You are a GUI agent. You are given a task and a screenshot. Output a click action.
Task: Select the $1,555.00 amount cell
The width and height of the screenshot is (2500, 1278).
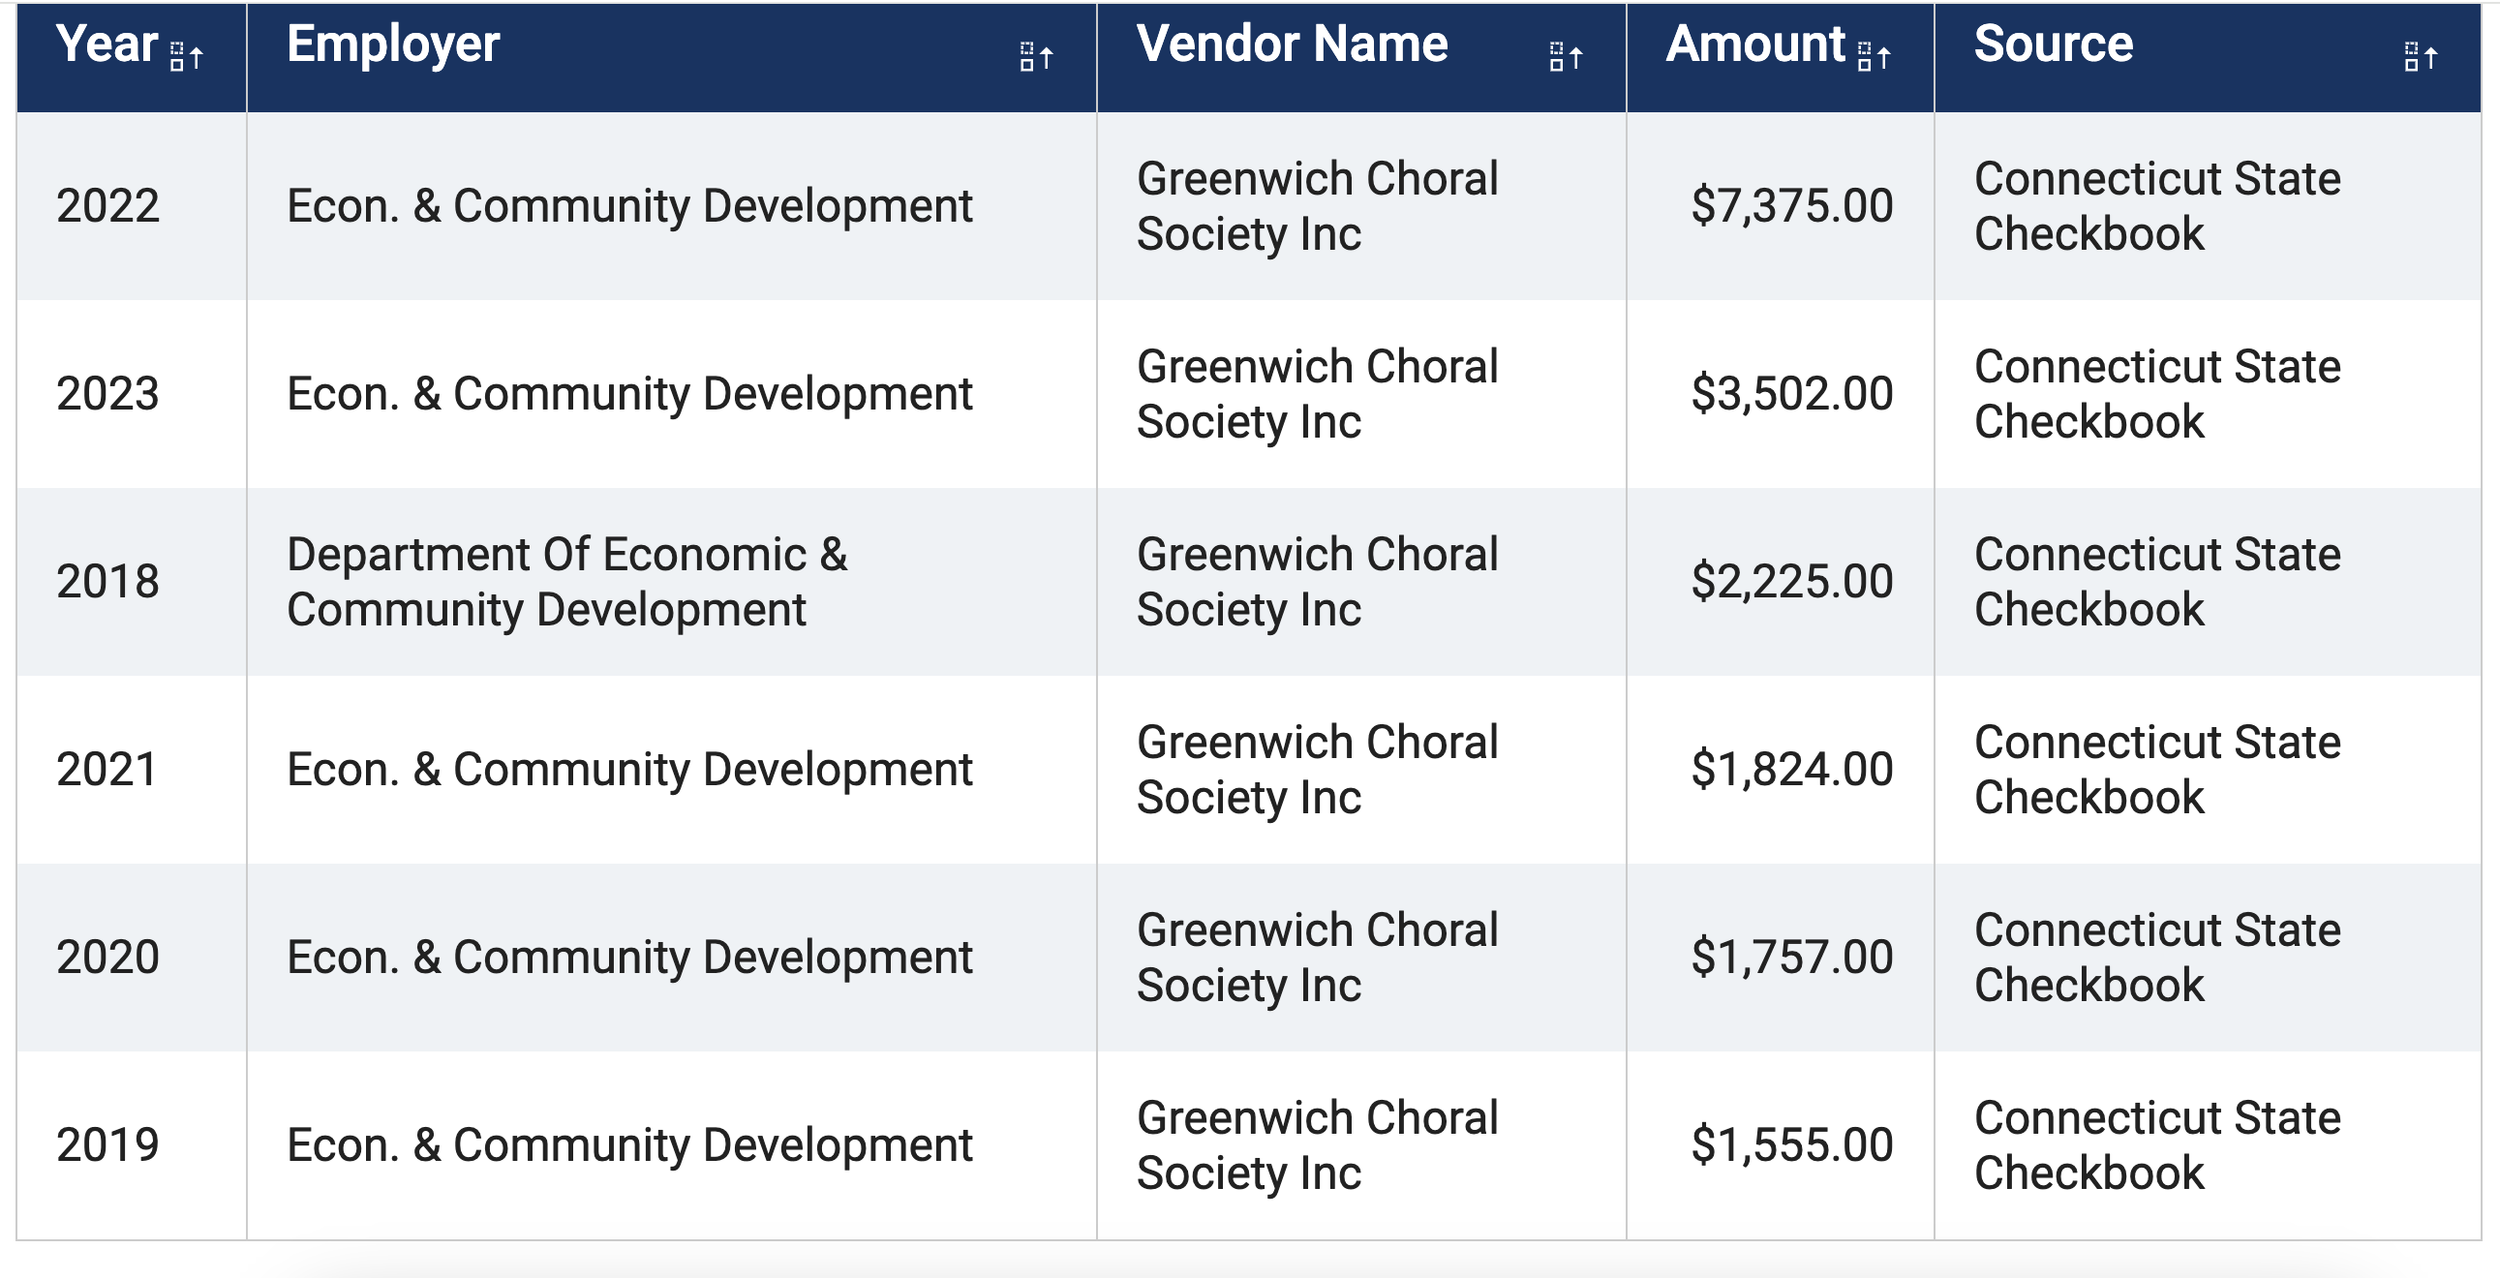[1792, 1146]
